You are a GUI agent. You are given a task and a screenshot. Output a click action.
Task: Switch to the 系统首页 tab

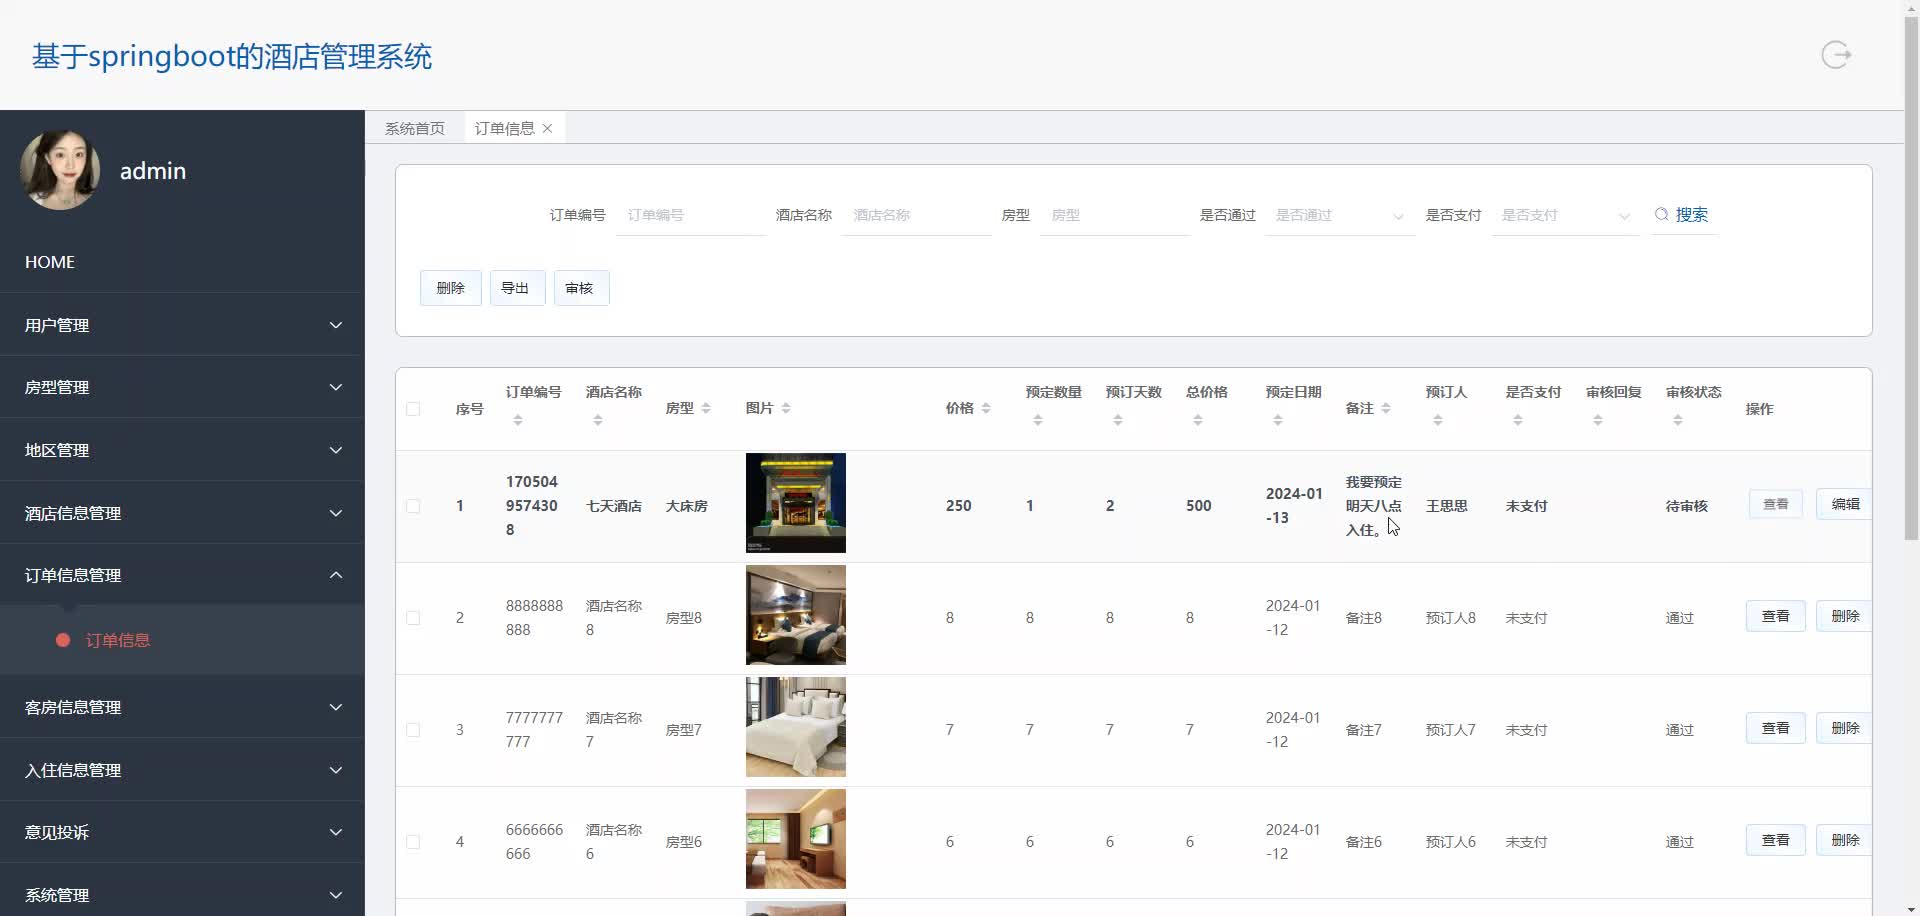pyautogui.click(x=415, y=128)
